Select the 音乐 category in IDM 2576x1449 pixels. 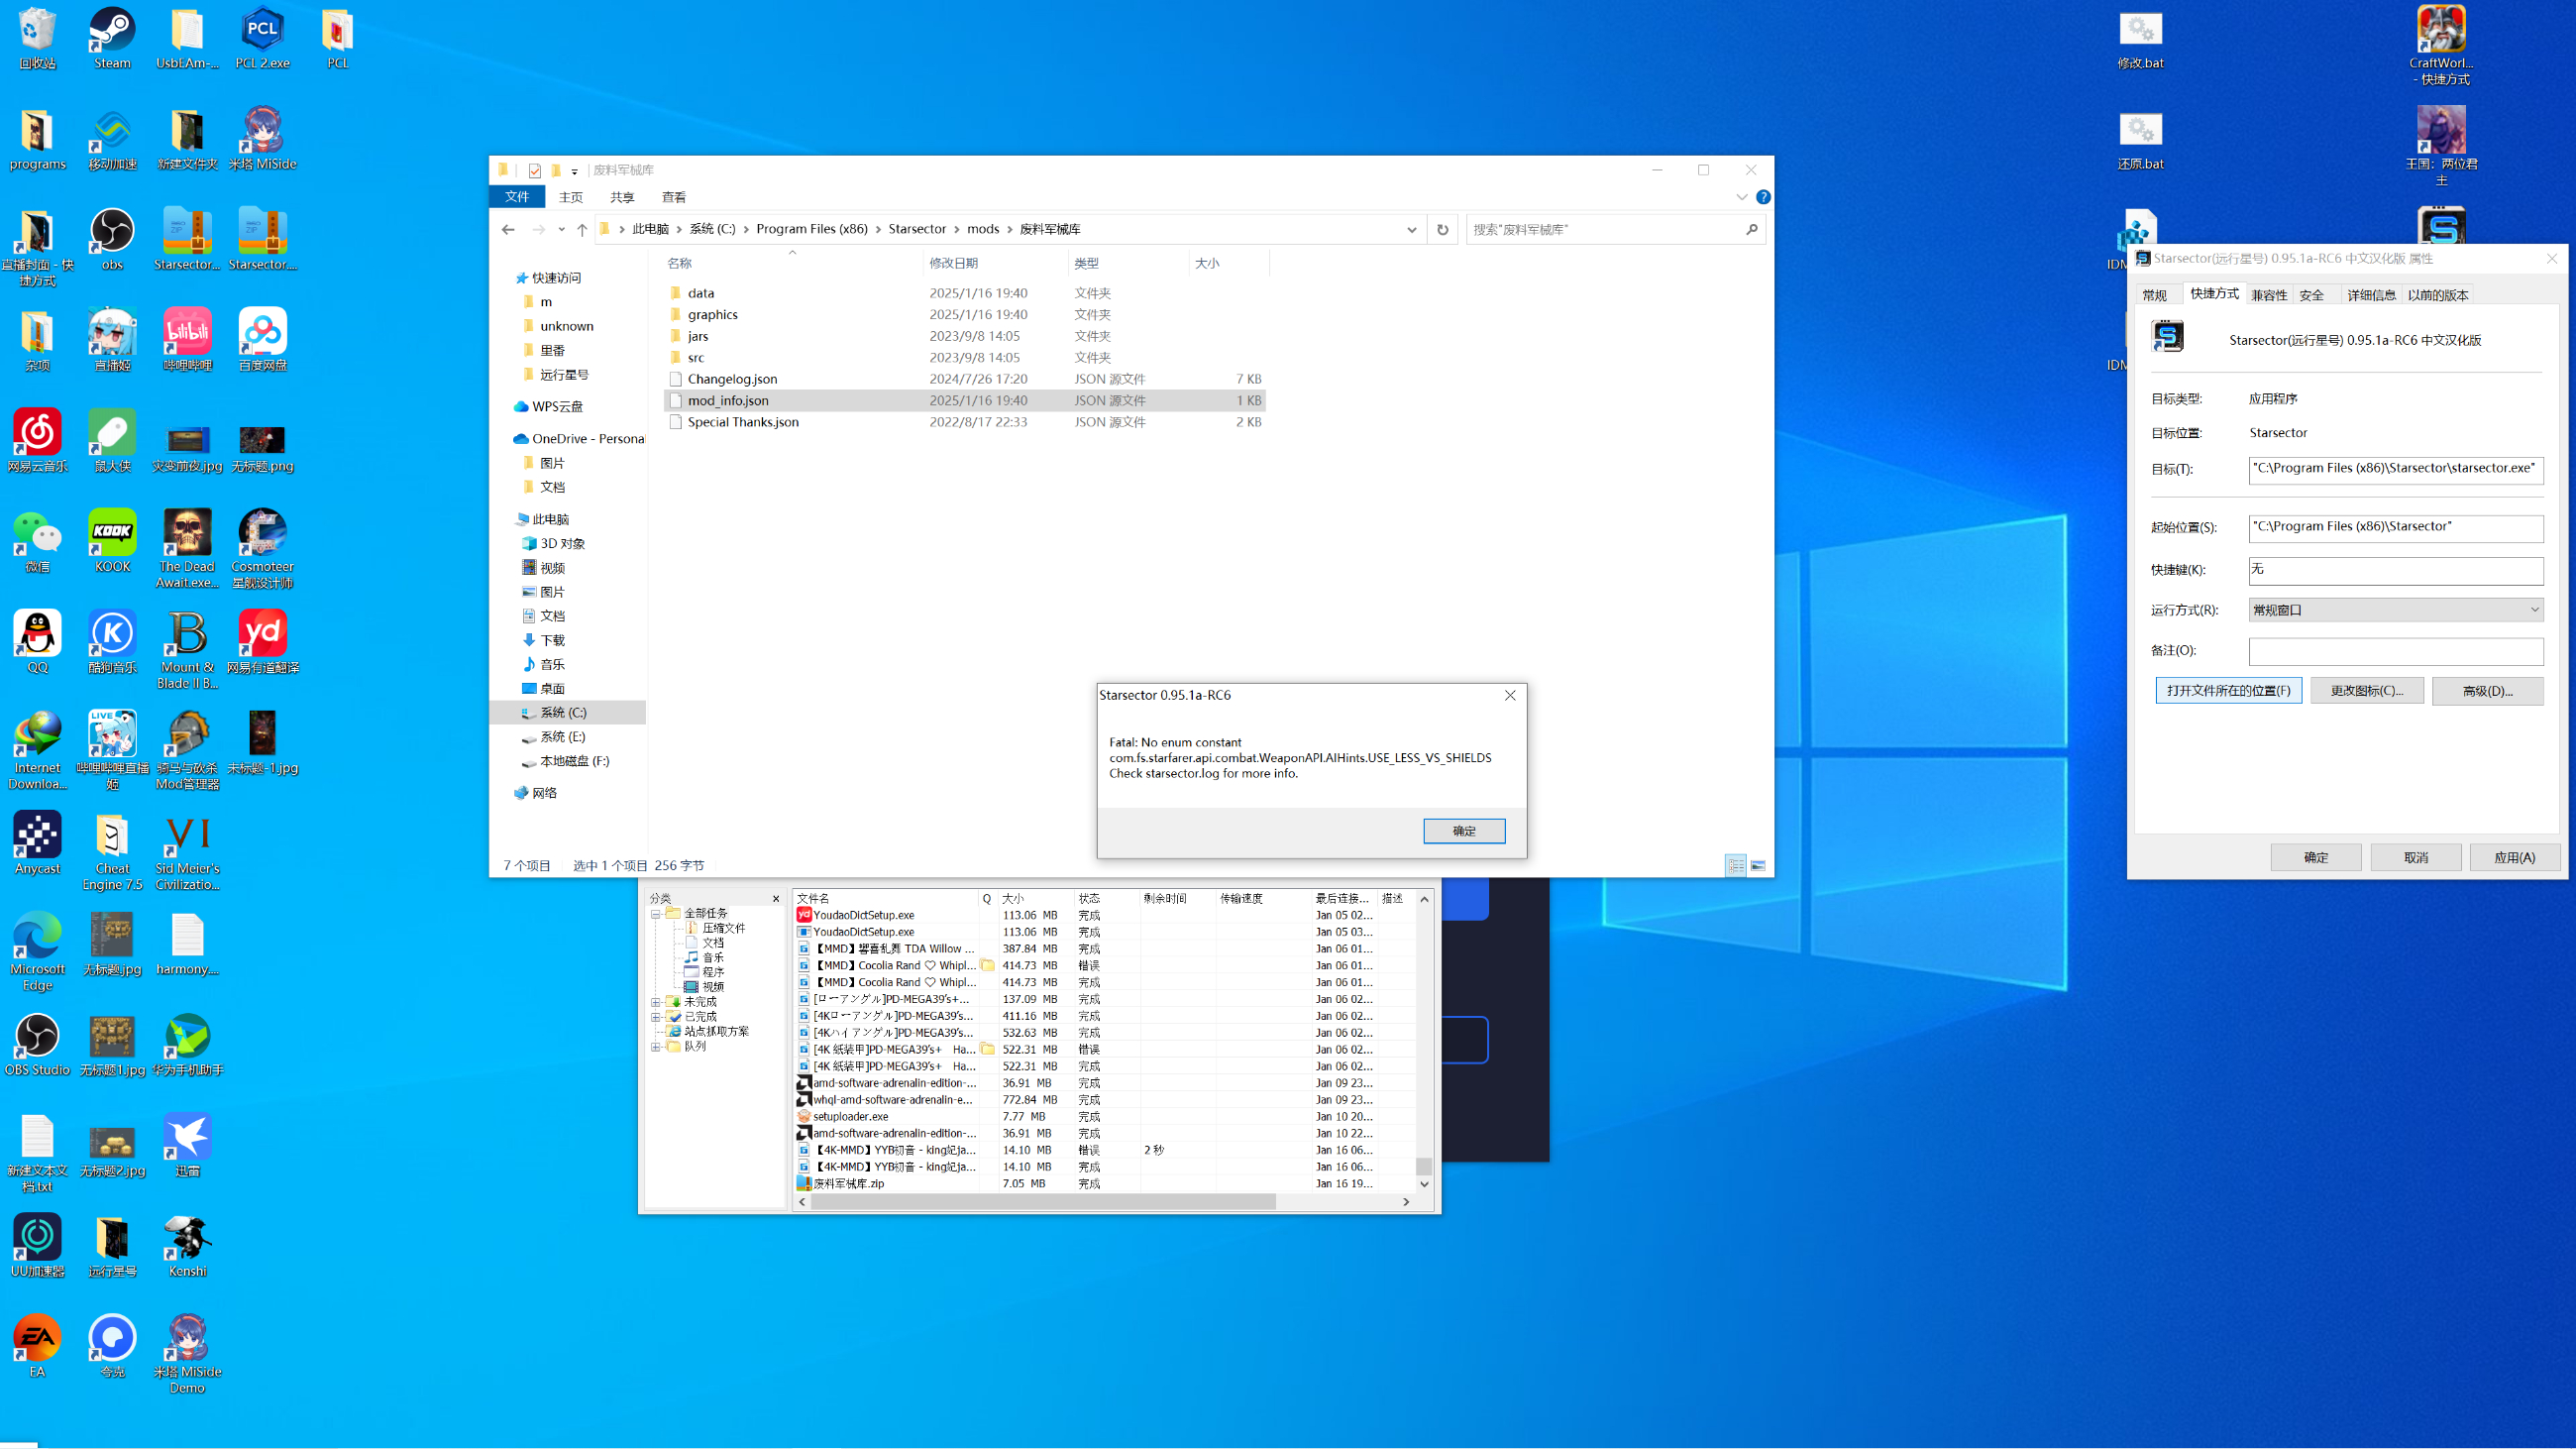click(712, 957)
